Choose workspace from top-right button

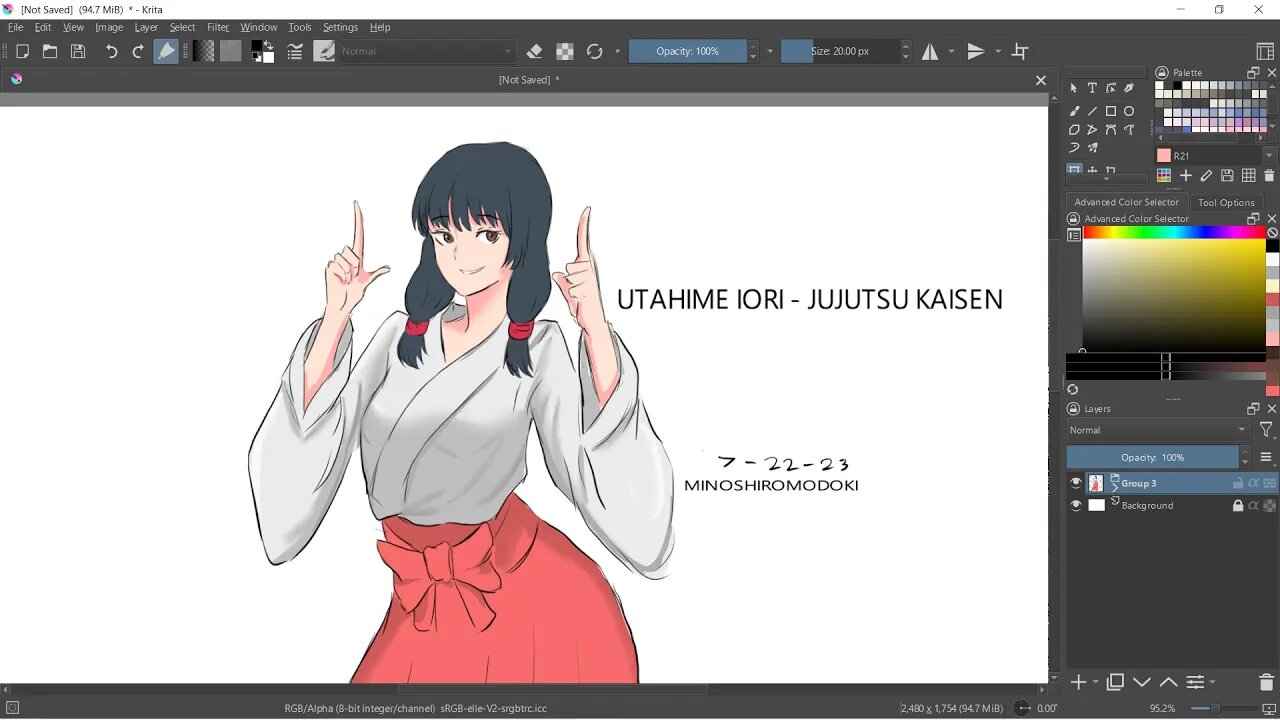[1265, 51]
